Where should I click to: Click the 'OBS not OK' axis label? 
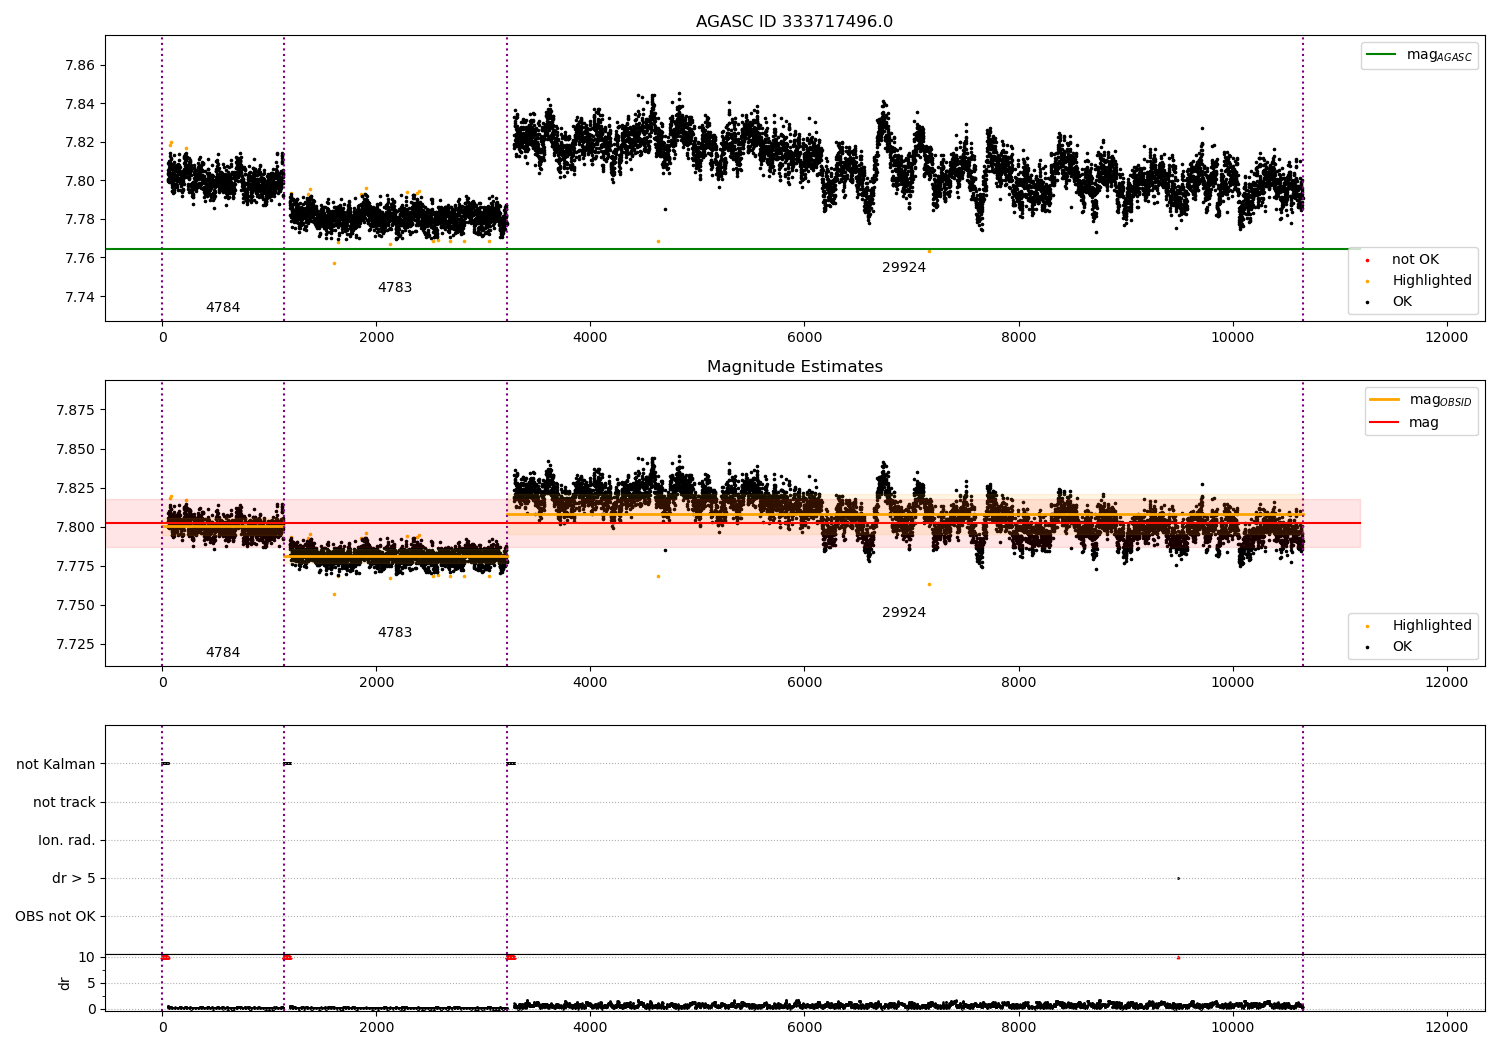(56, 916)
